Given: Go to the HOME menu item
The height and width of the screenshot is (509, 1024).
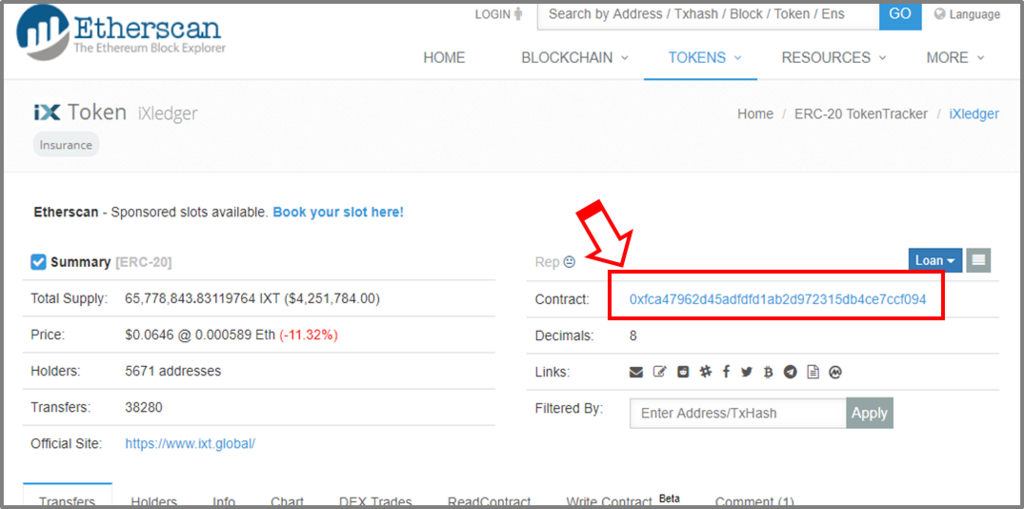Looking at the screenshot, I should tap(444, 57).
